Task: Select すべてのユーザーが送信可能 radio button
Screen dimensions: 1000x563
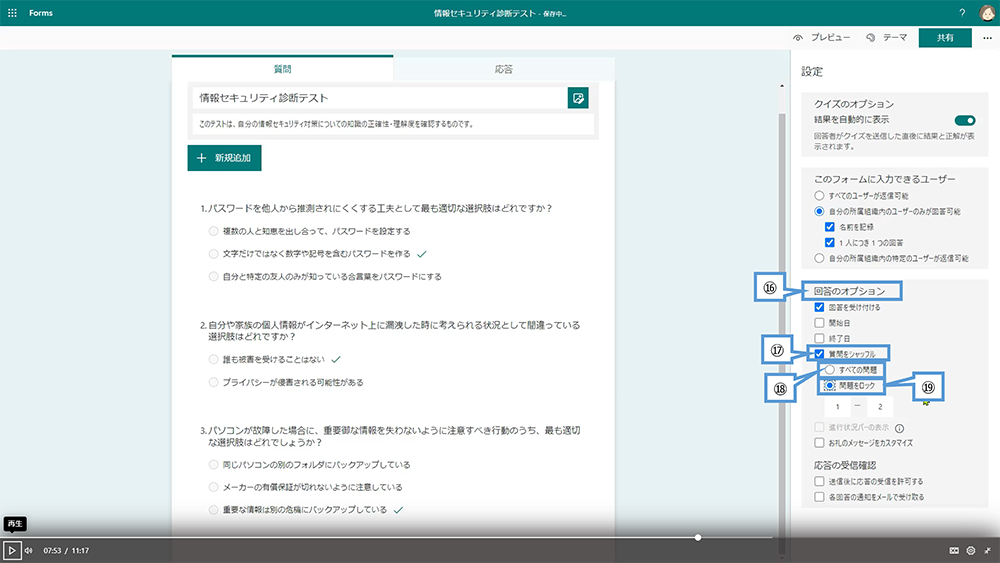Action: click(819, 196)
